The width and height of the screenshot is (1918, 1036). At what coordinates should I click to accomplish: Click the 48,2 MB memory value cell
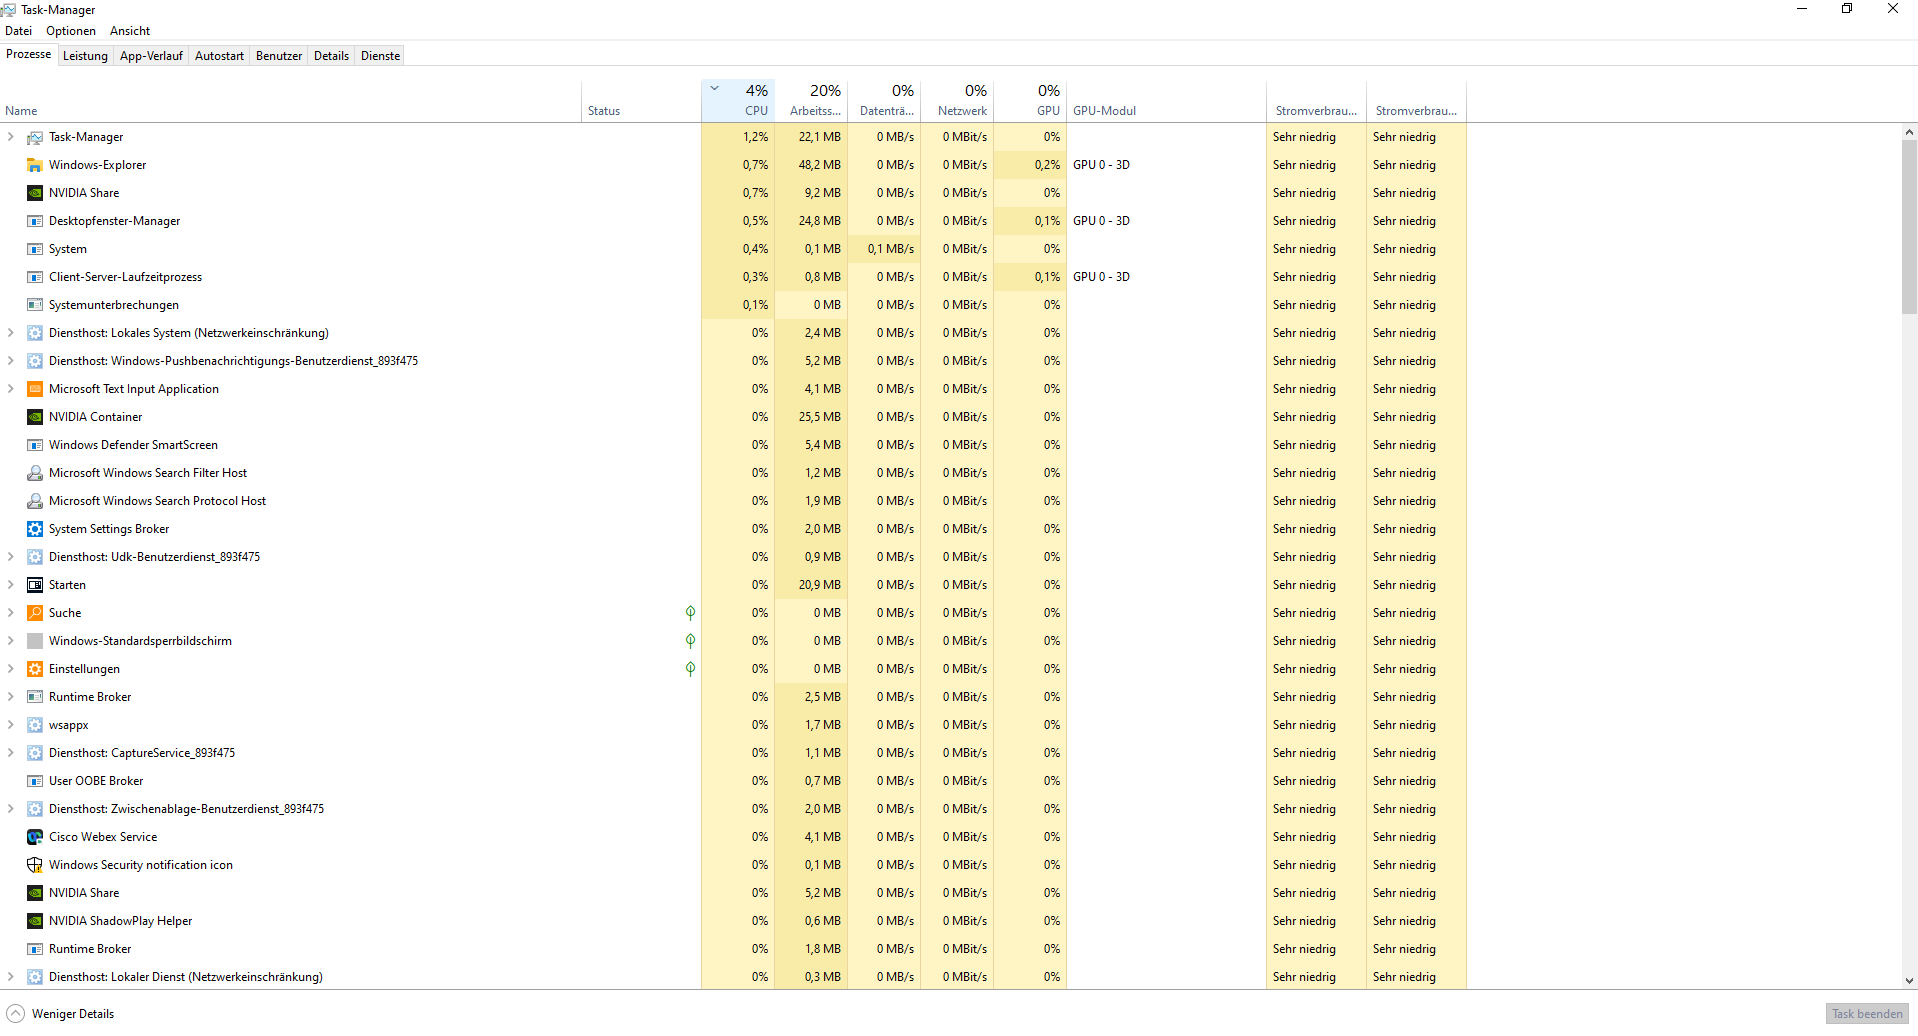pyautogui.click(x=811, y=165)
